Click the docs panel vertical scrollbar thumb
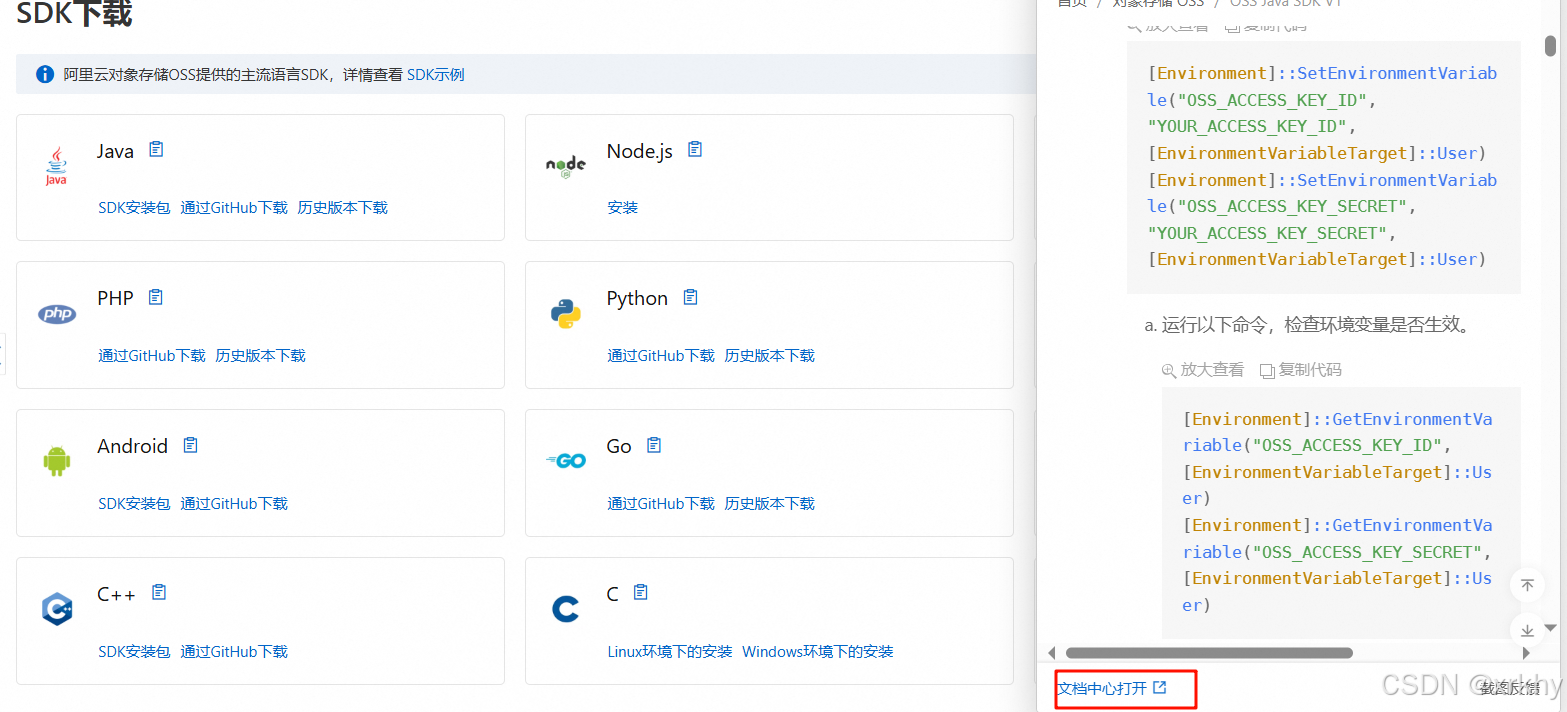The width and height of the screenshot is (1567, 712). coord(1550,46)
